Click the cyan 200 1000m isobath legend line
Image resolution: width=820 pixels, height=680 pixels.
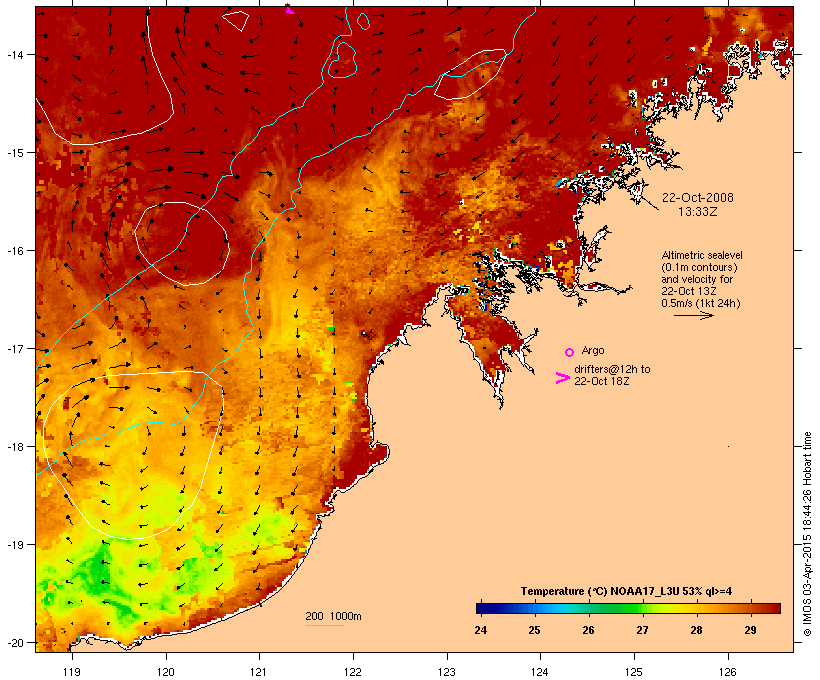click(x=324, y=626)
